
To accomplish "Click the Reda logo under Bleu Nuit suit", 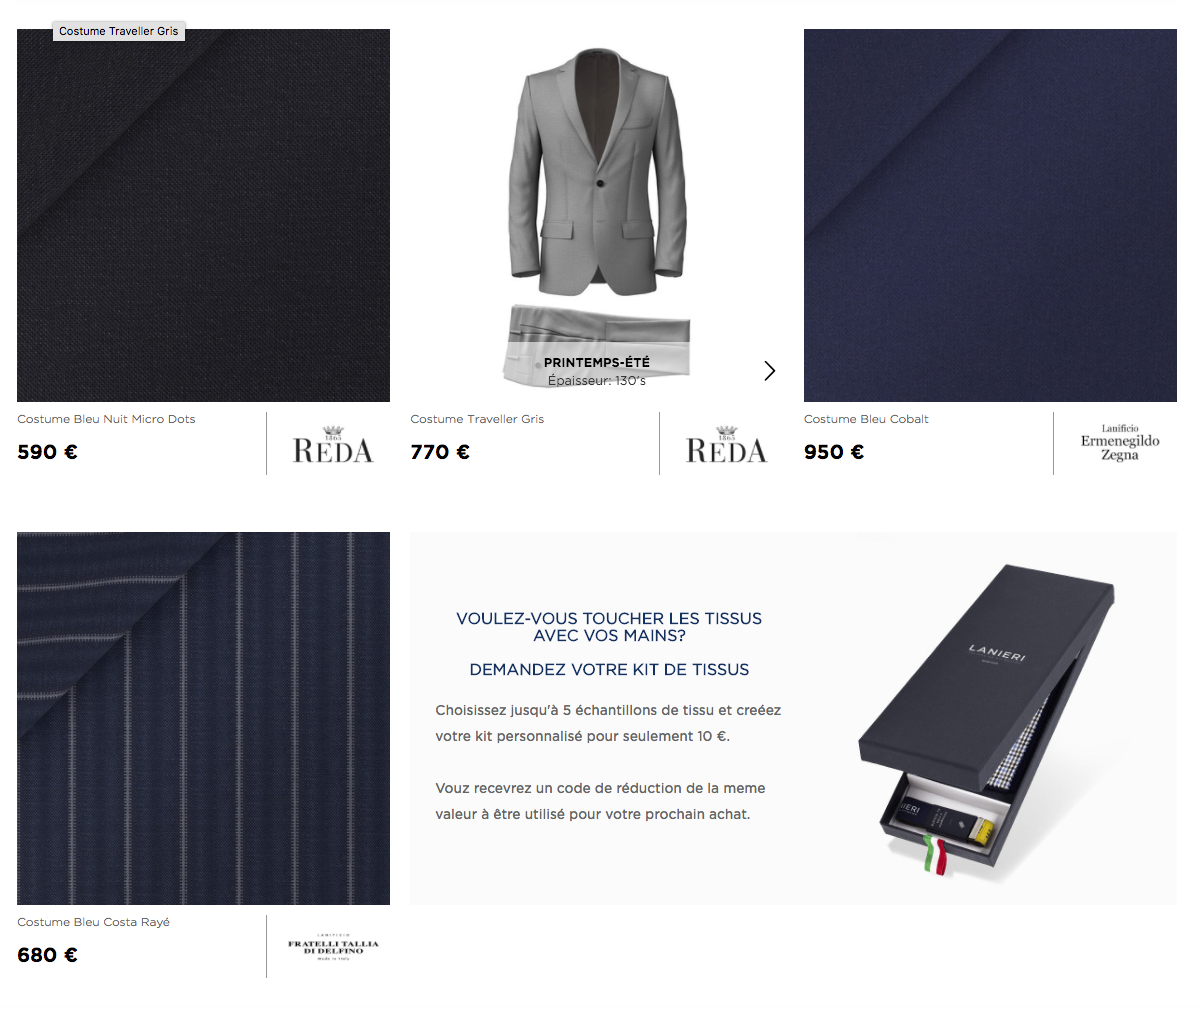I will click(333, 444).
